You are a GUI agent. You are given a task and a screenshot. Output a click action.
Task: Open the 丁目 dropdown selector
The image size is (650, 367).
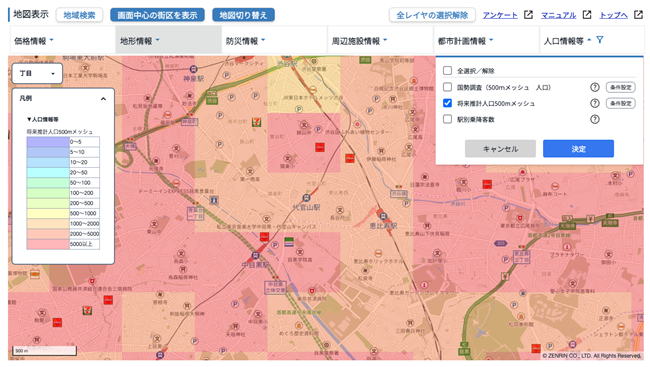click(37, 73)
